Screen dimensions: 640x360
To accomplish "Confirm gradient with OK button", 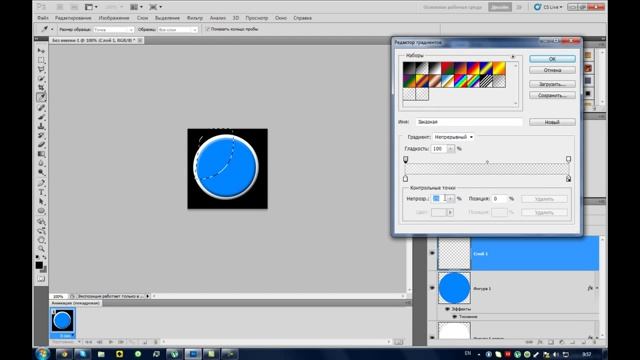I will (x=552, y=59).
